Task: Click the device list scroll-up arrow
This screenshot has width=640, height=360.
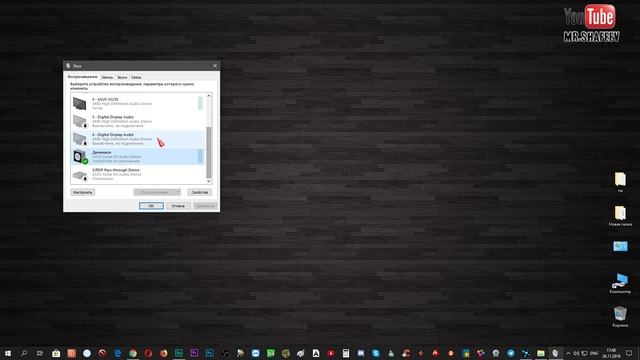Action: point(209,96)
